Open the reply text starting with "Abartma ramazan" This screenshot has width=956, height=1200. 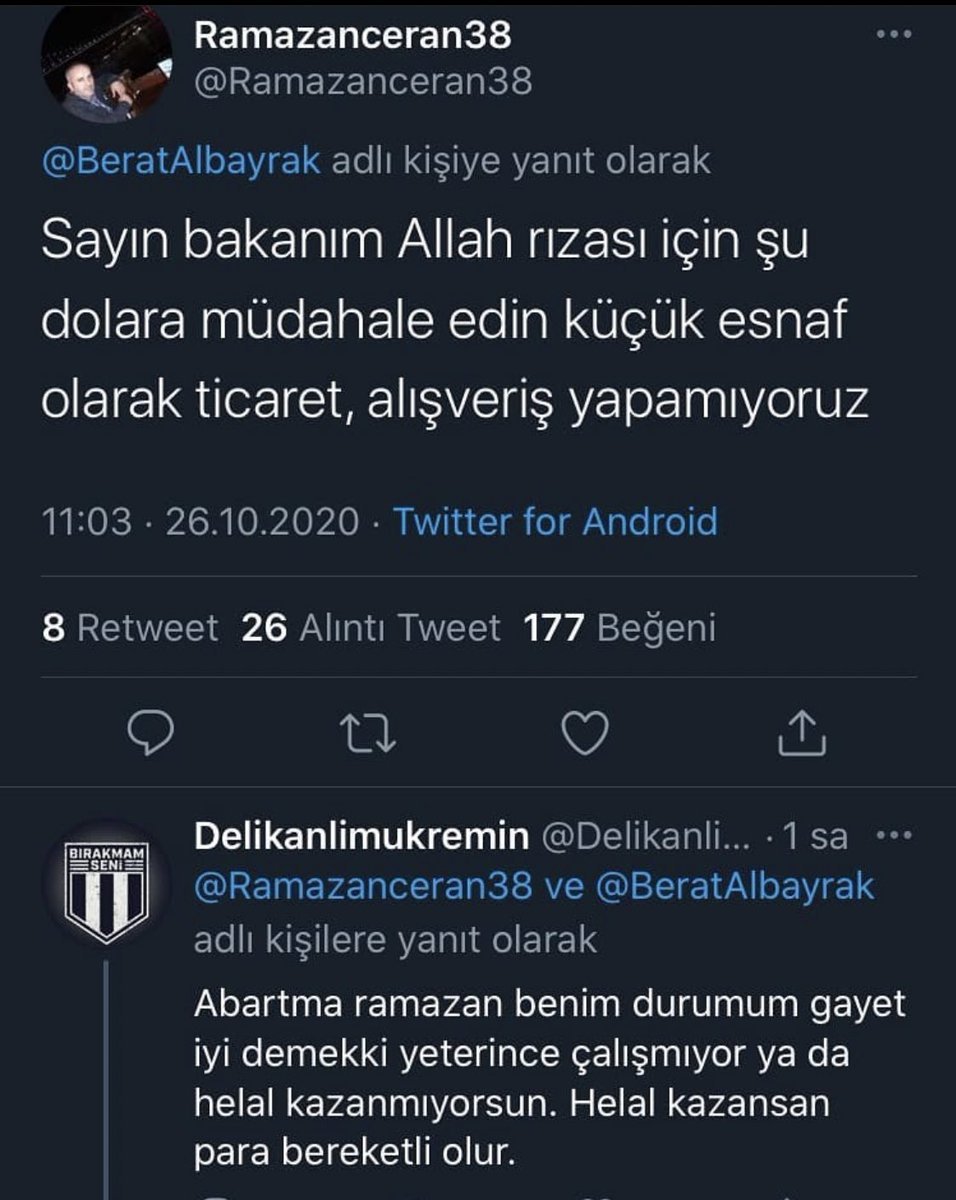(549, 1077)
